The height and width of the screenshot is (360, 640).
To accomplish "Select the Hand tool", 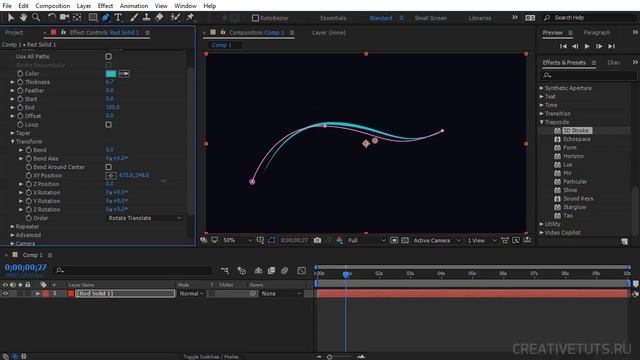I will [x=23, y=17].
